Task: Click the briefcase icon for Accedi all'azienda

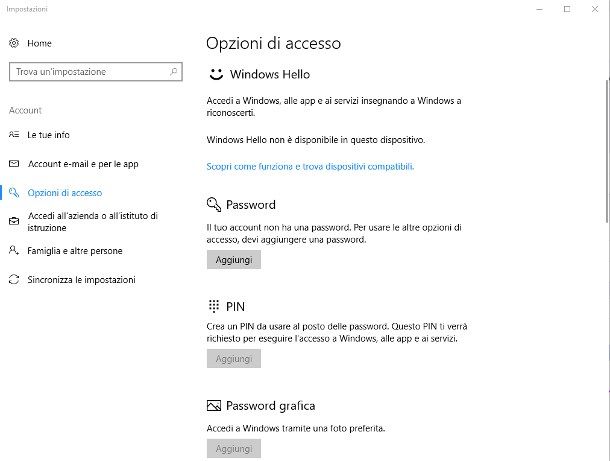Action: point(14,221)
